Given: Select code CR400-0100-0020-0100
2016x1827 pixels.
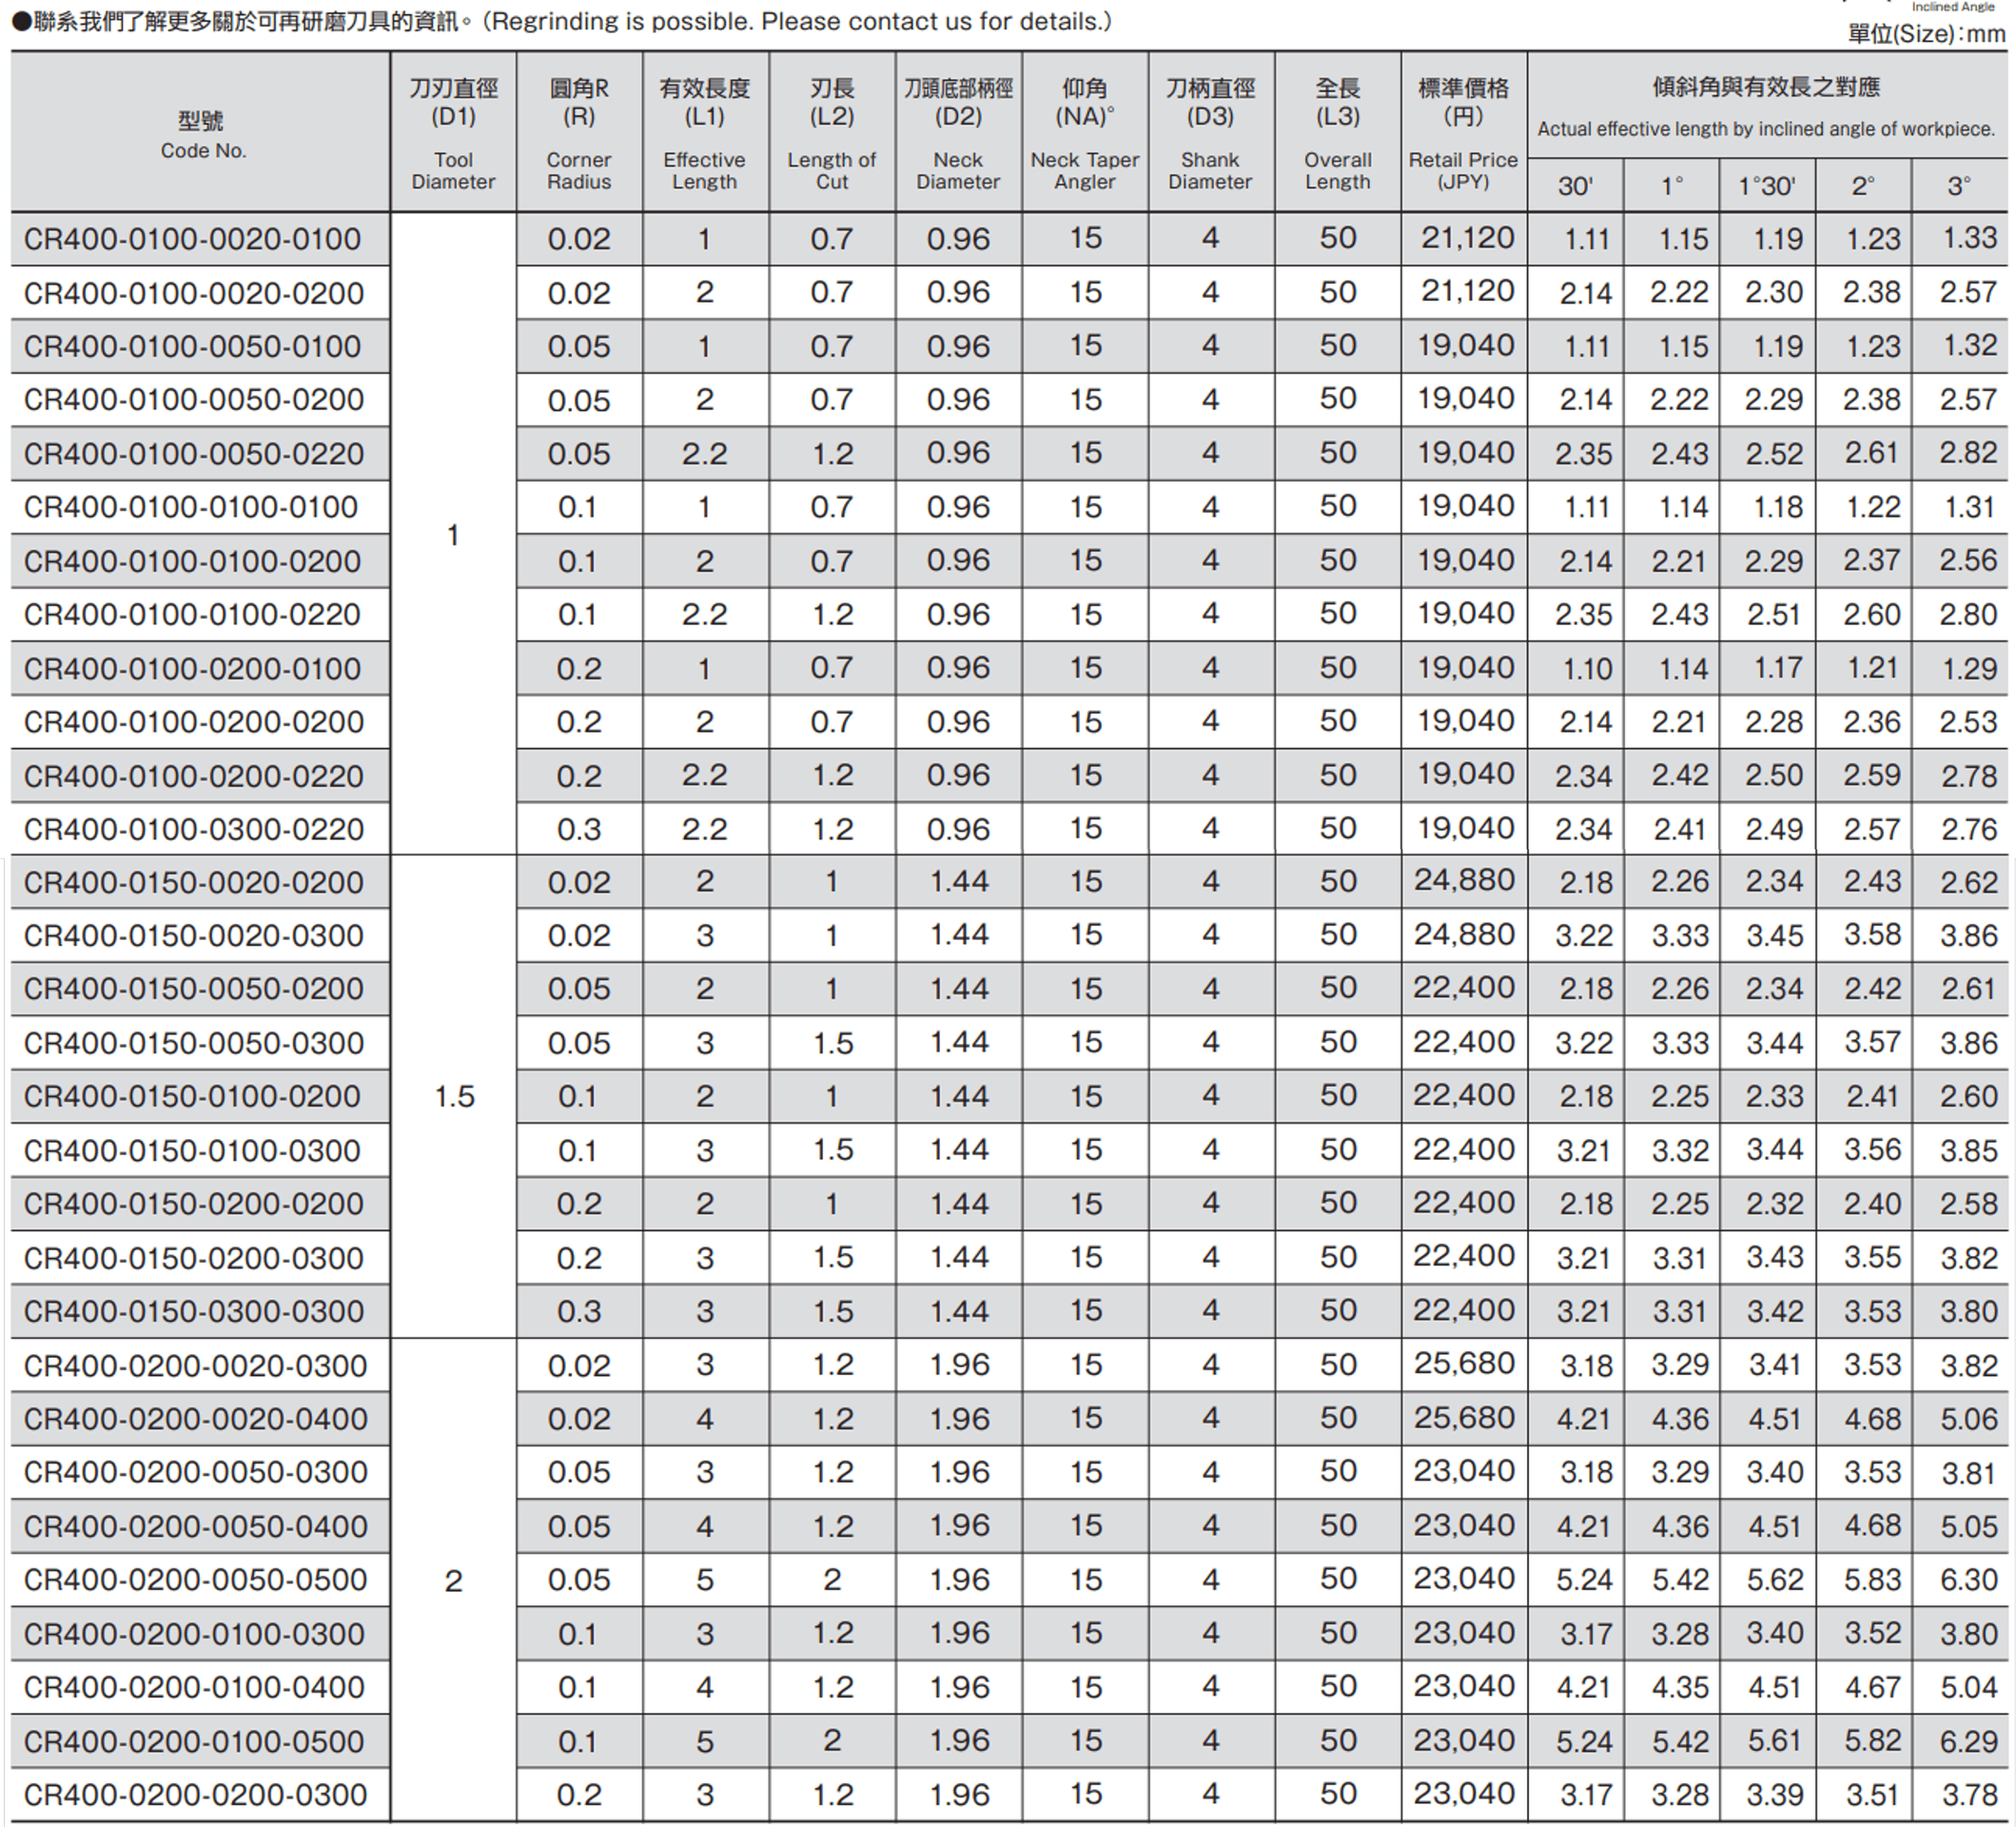Looking at the screenshot, I should 192,239.
